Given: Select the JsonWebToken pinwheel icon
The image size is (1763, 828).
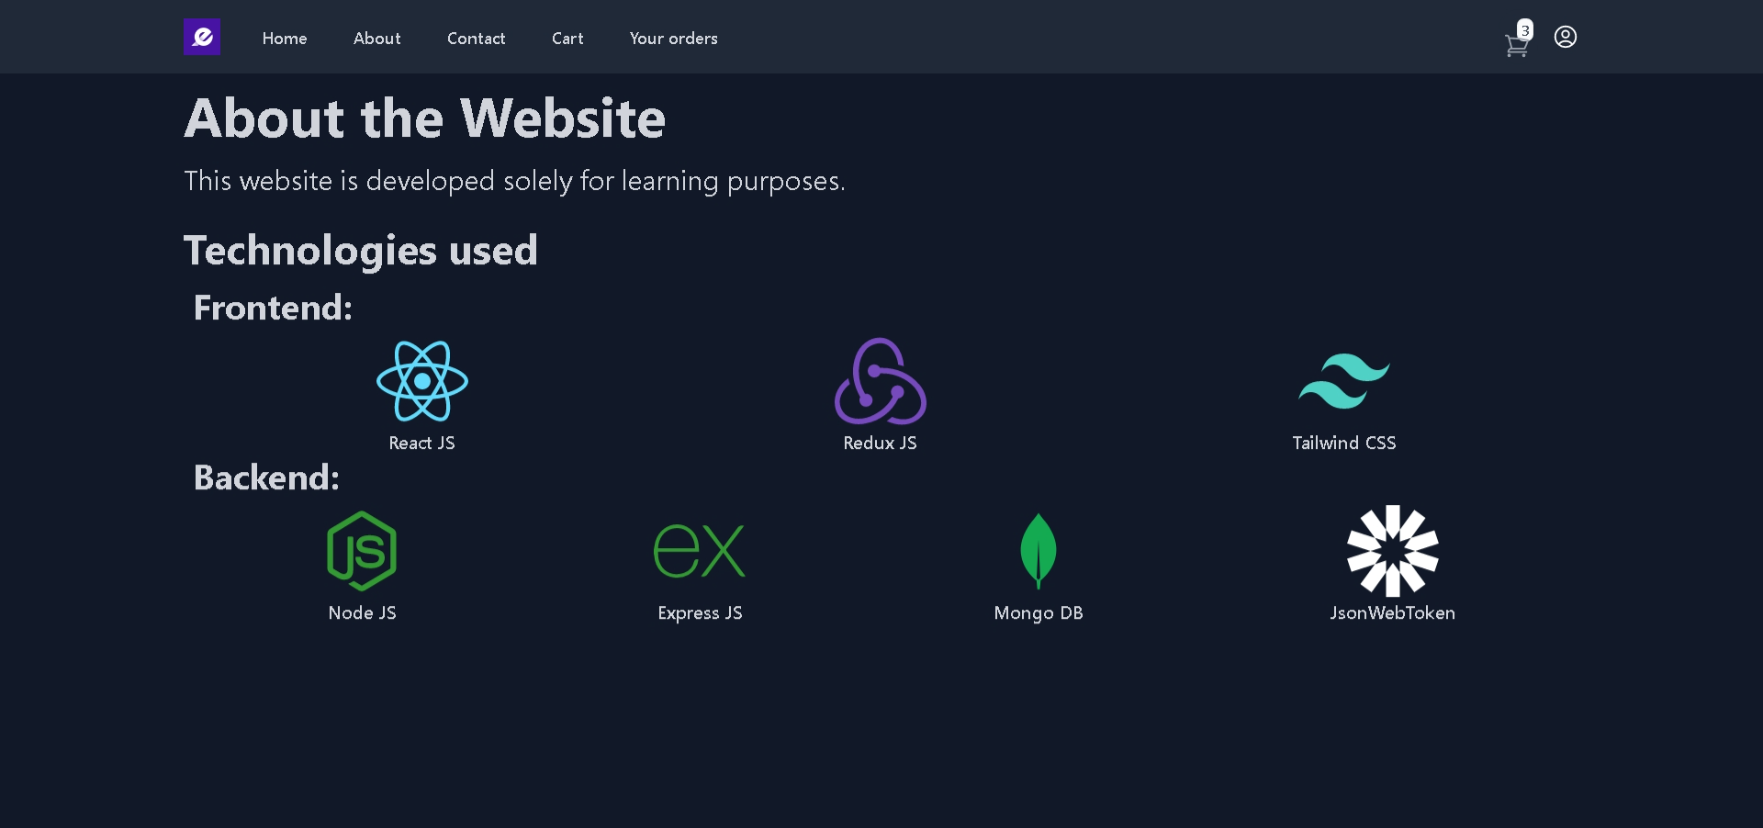Looking at the screenshot, I should click(x=1392, y=550).
